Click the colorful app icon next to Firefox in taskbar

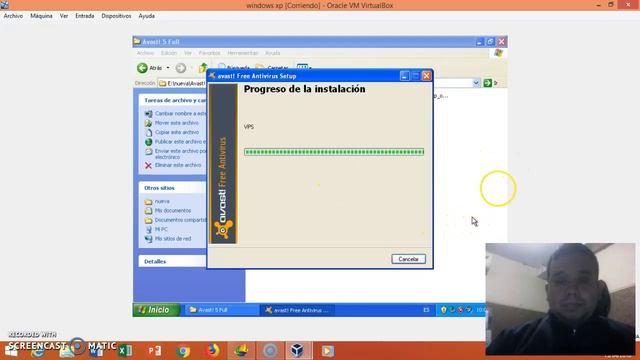pyautogui.click(x=241, y=351)
